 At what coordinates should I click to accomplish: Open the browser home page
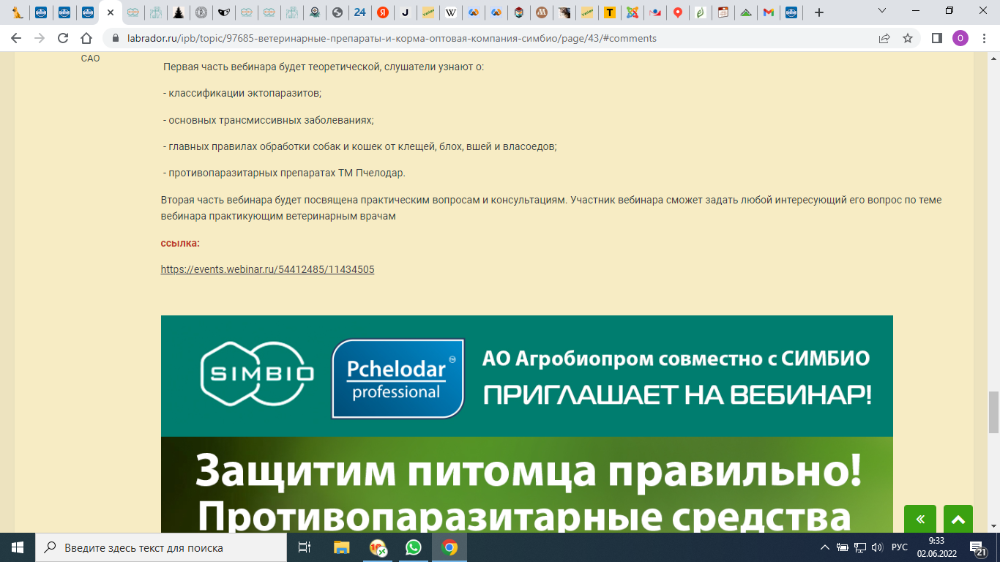point(86,38)
